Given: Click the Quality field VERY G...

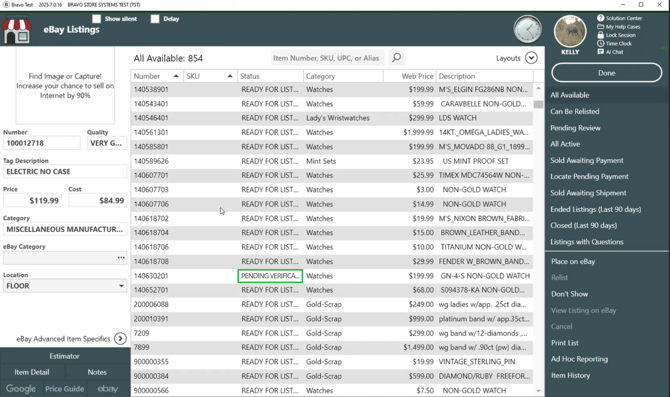Looking at the screenshot, I should pos(107,143).
